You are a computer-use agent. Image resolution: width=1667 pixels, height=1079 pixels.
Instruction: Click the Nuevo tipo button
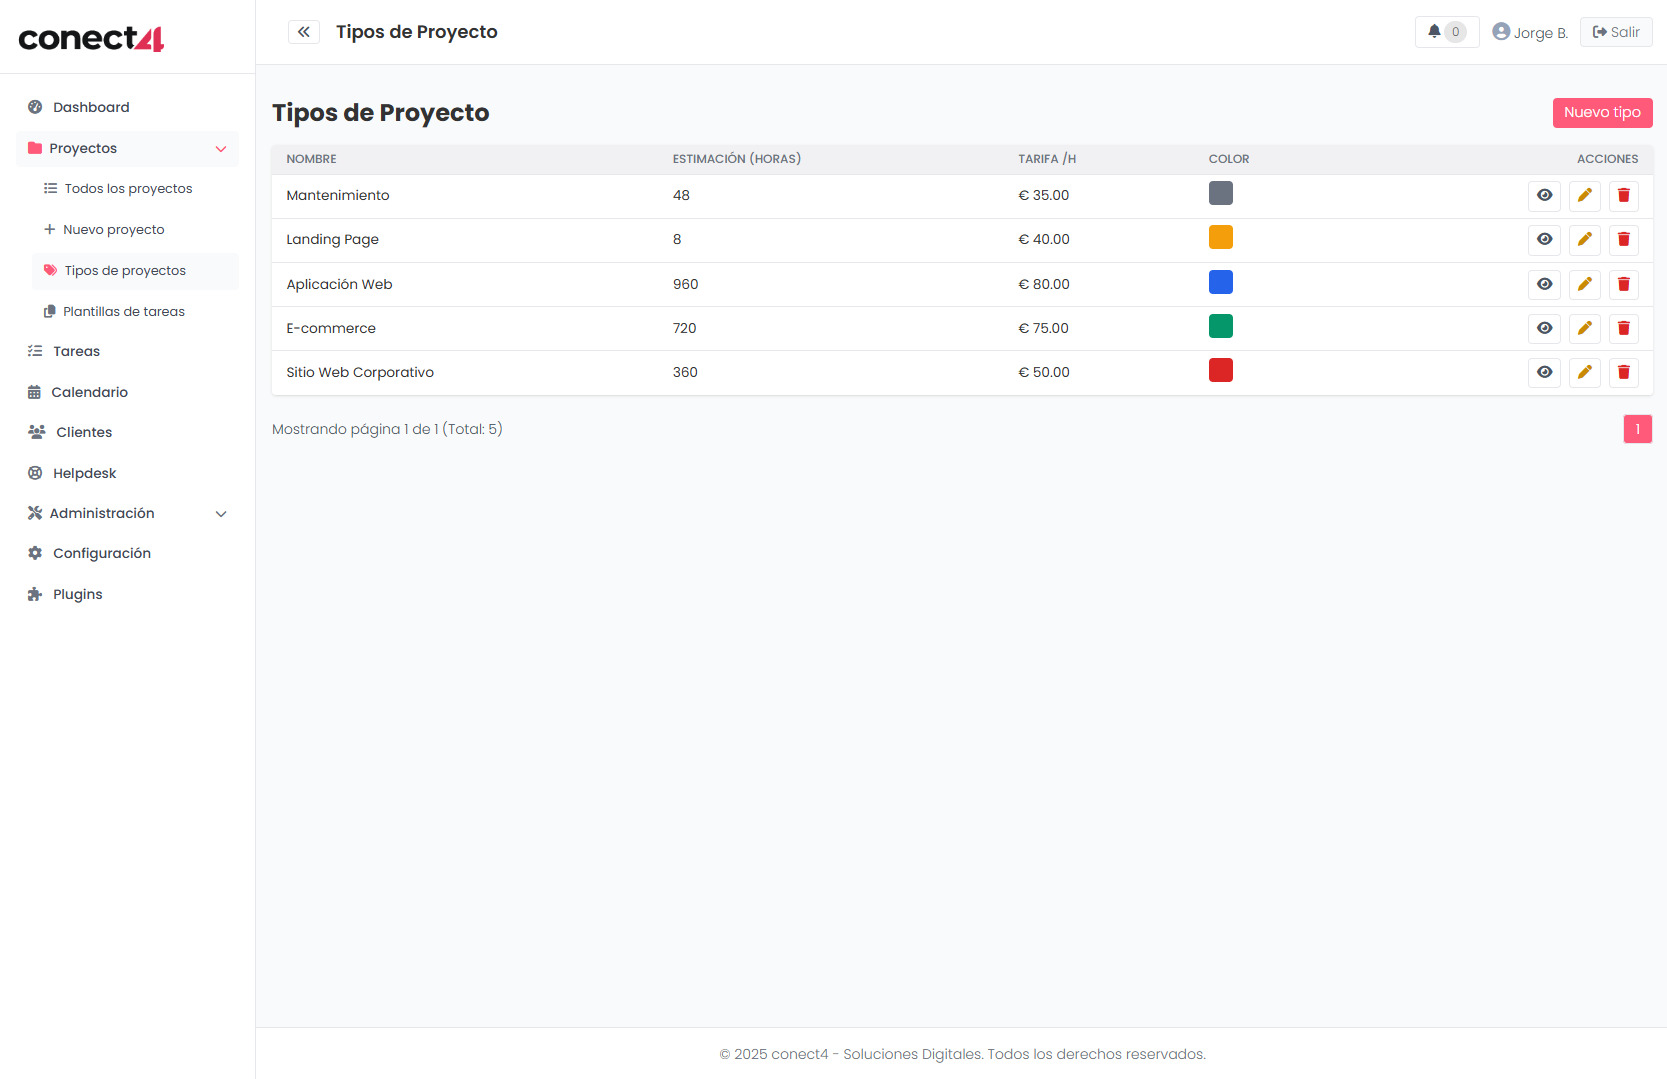tap(1602, 113)
